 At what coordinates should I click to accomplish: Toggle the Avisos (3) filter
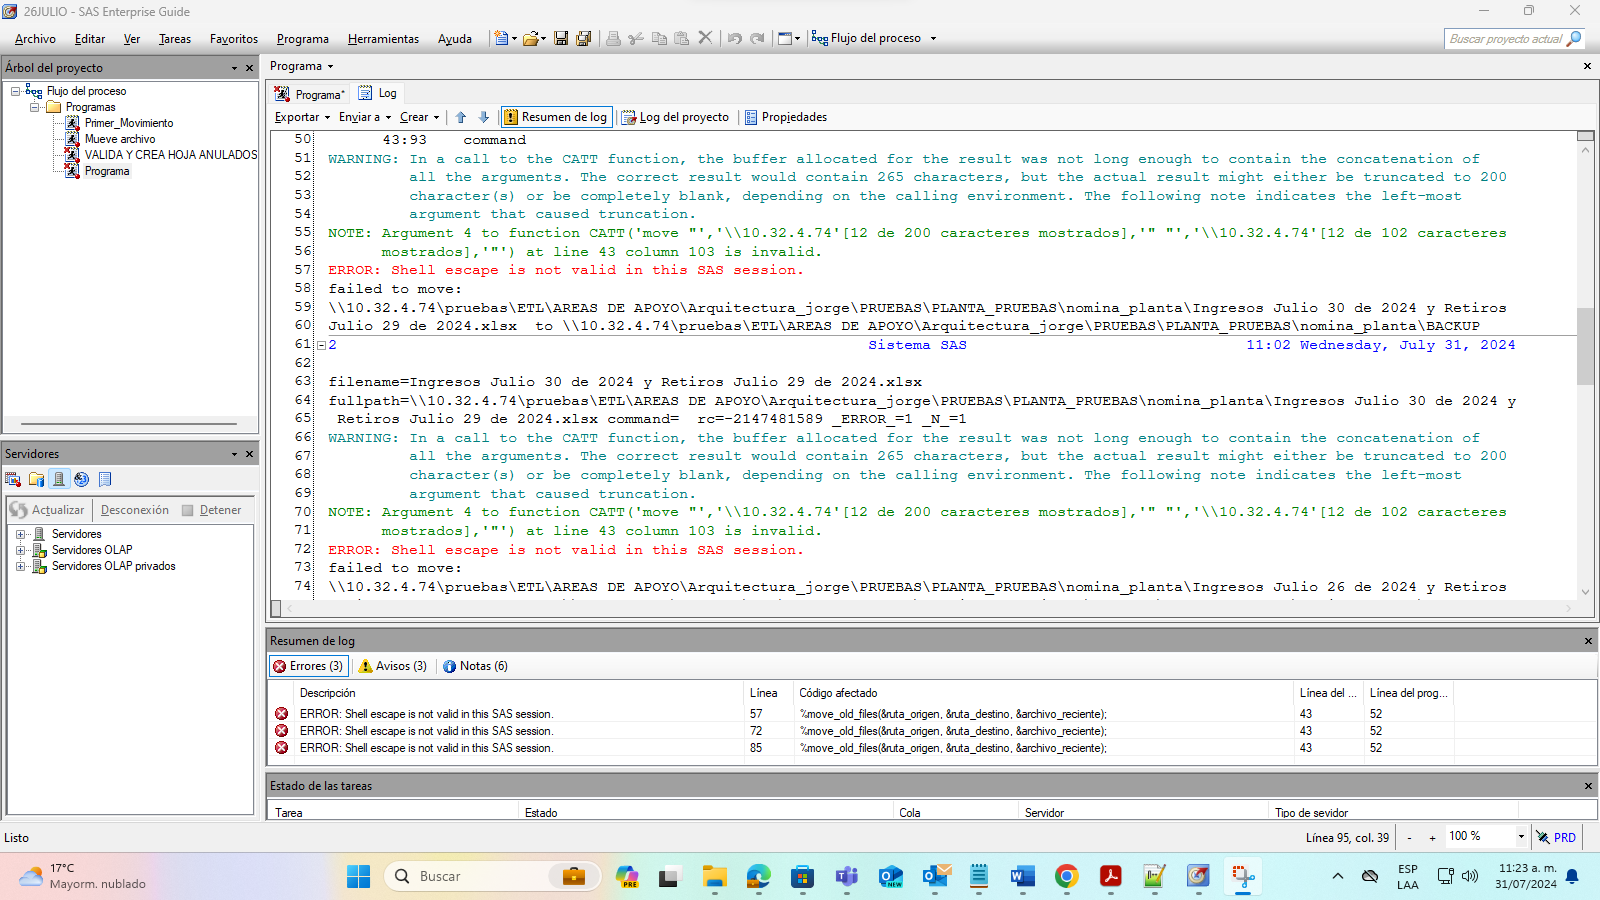tap(392, 665)
